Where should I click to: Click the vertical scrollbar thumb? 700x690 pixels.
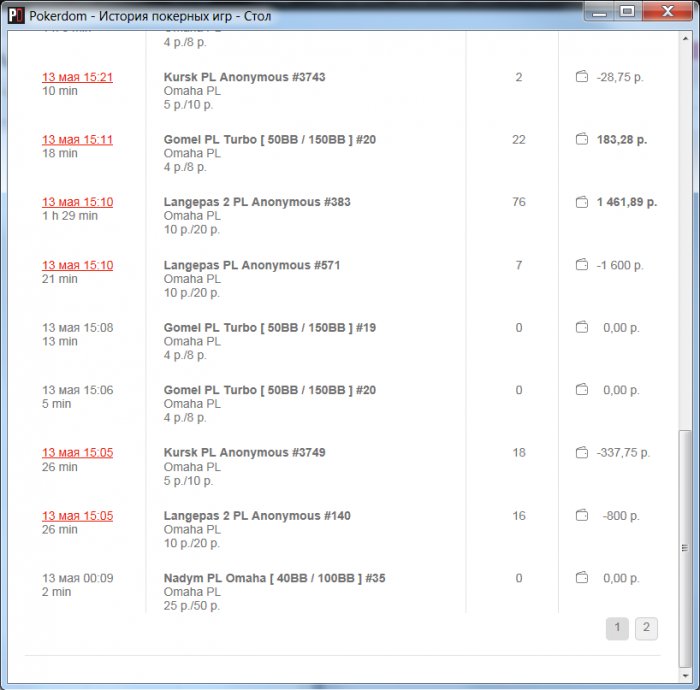click(685, 548)
